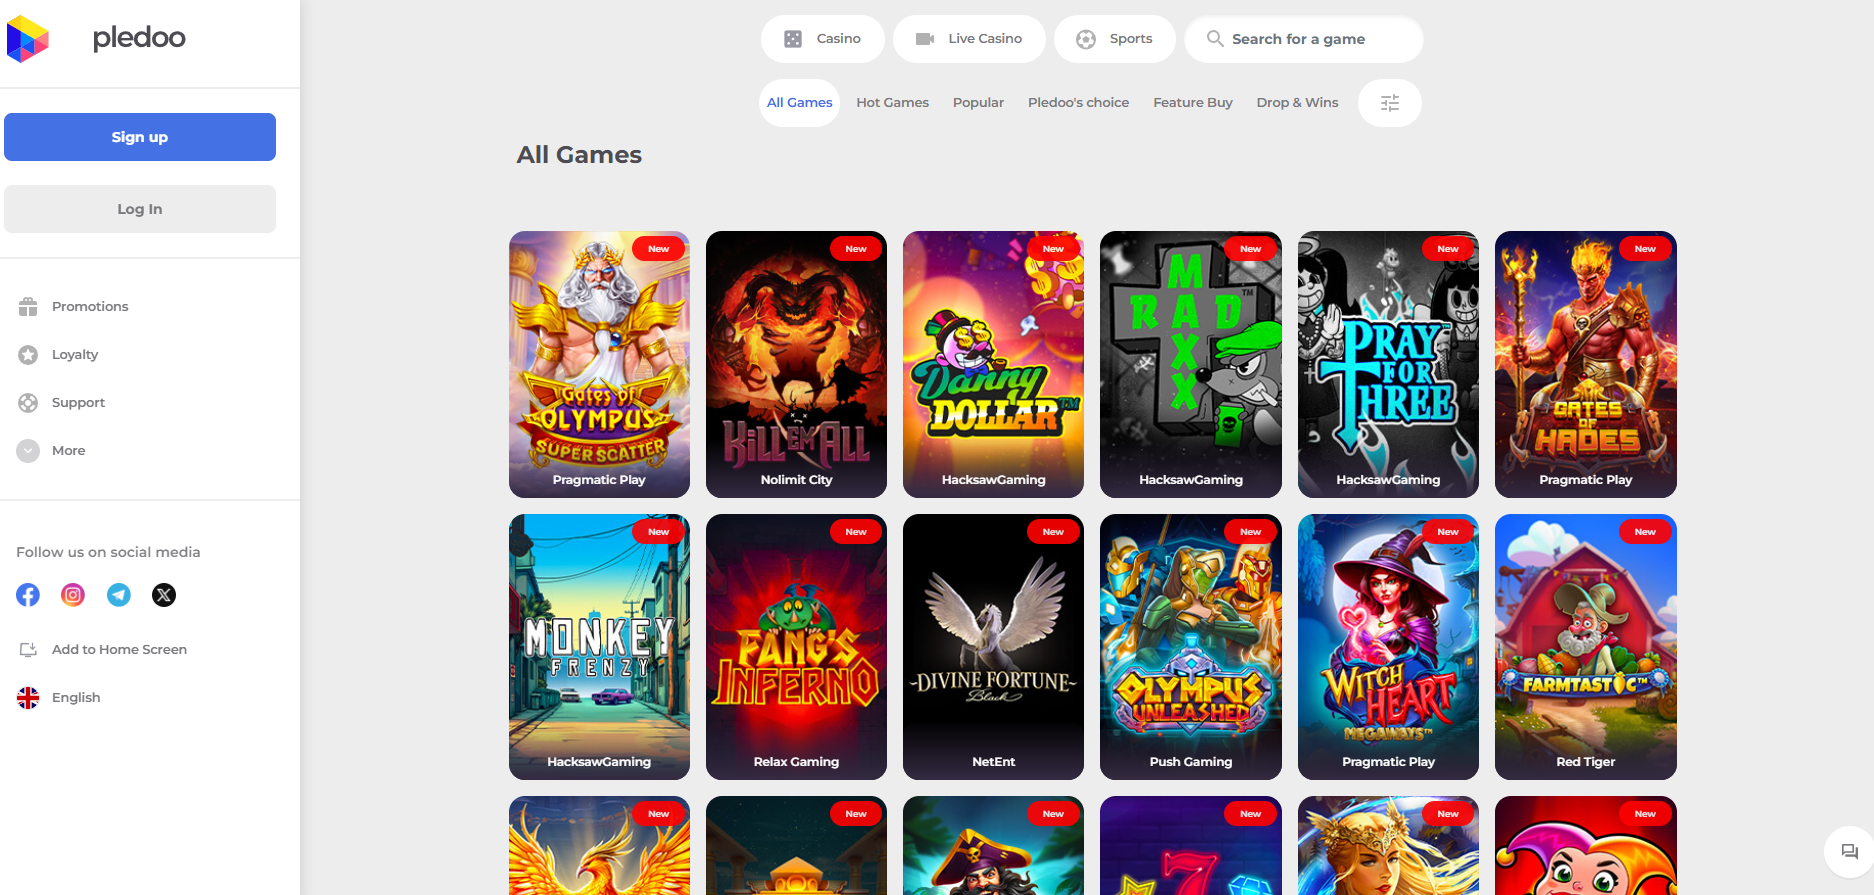This screenshot has width=1874, height=895.
Task: Click the NetEnt provider label
Action: [x=993, y=762]
